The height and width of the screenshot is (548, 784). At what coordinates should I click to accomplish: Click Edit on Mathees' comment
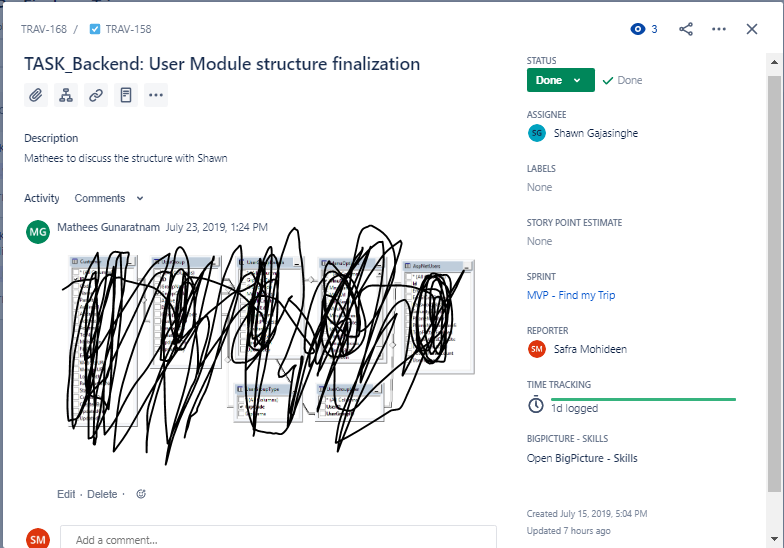pos(66,494)
